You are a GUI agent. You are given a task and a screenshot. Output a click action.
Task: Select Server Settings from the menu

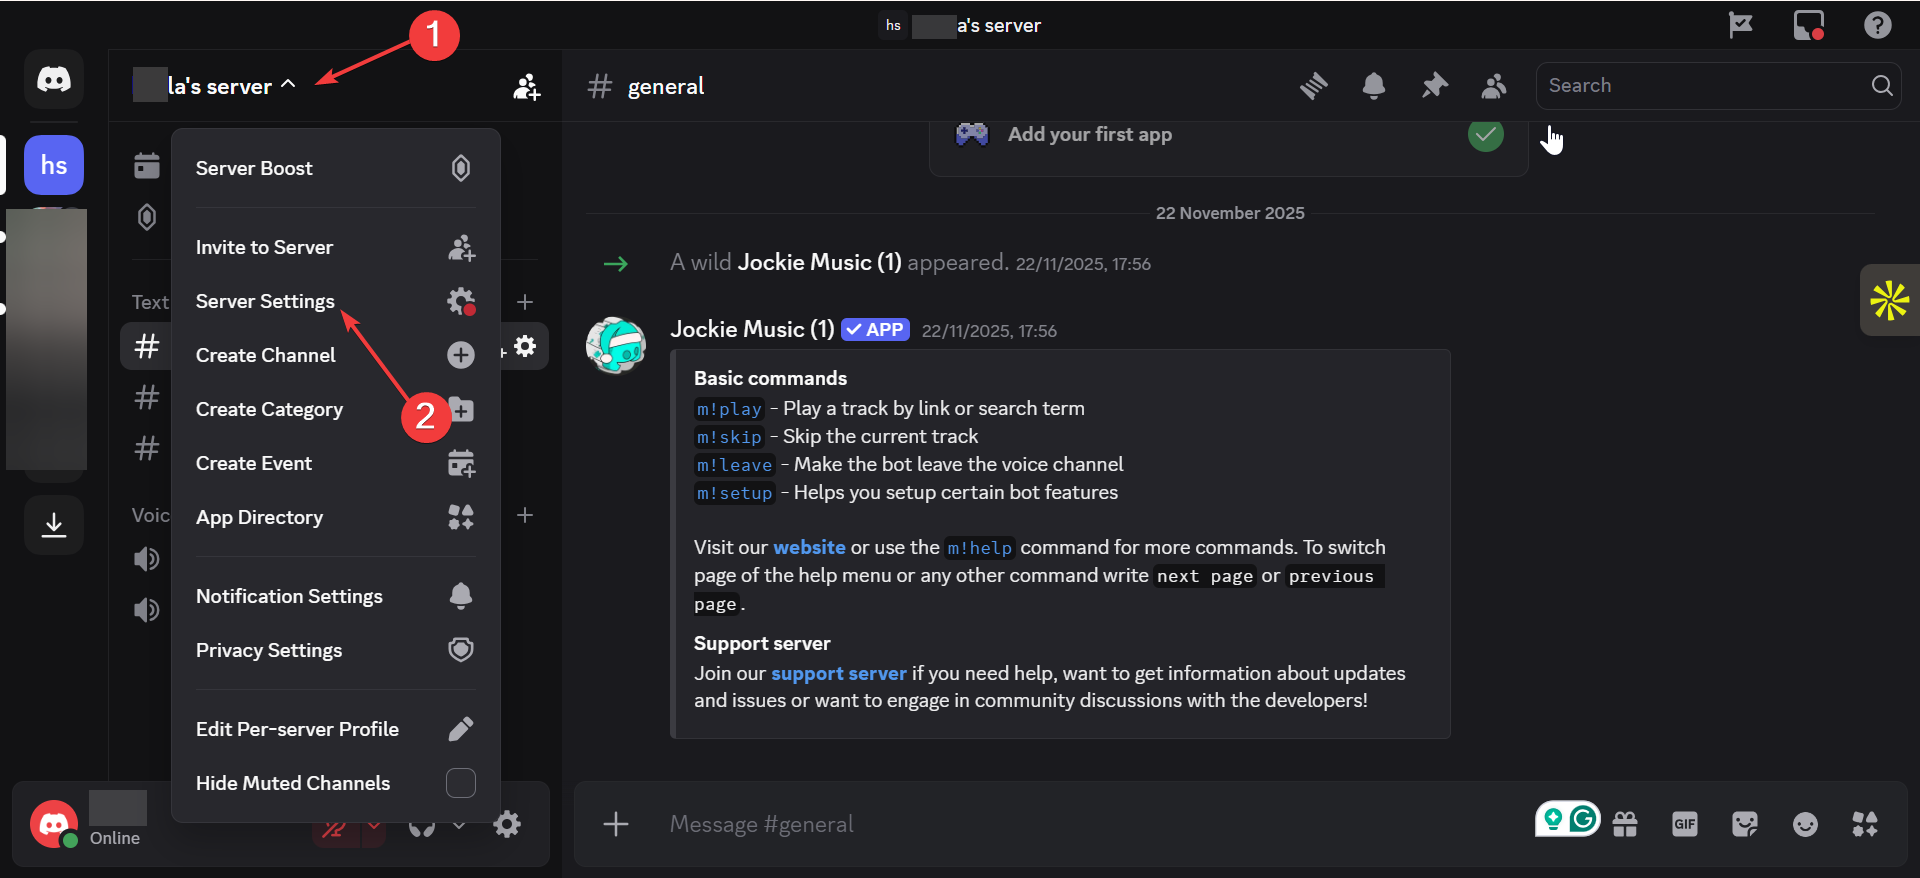point(265,301)
